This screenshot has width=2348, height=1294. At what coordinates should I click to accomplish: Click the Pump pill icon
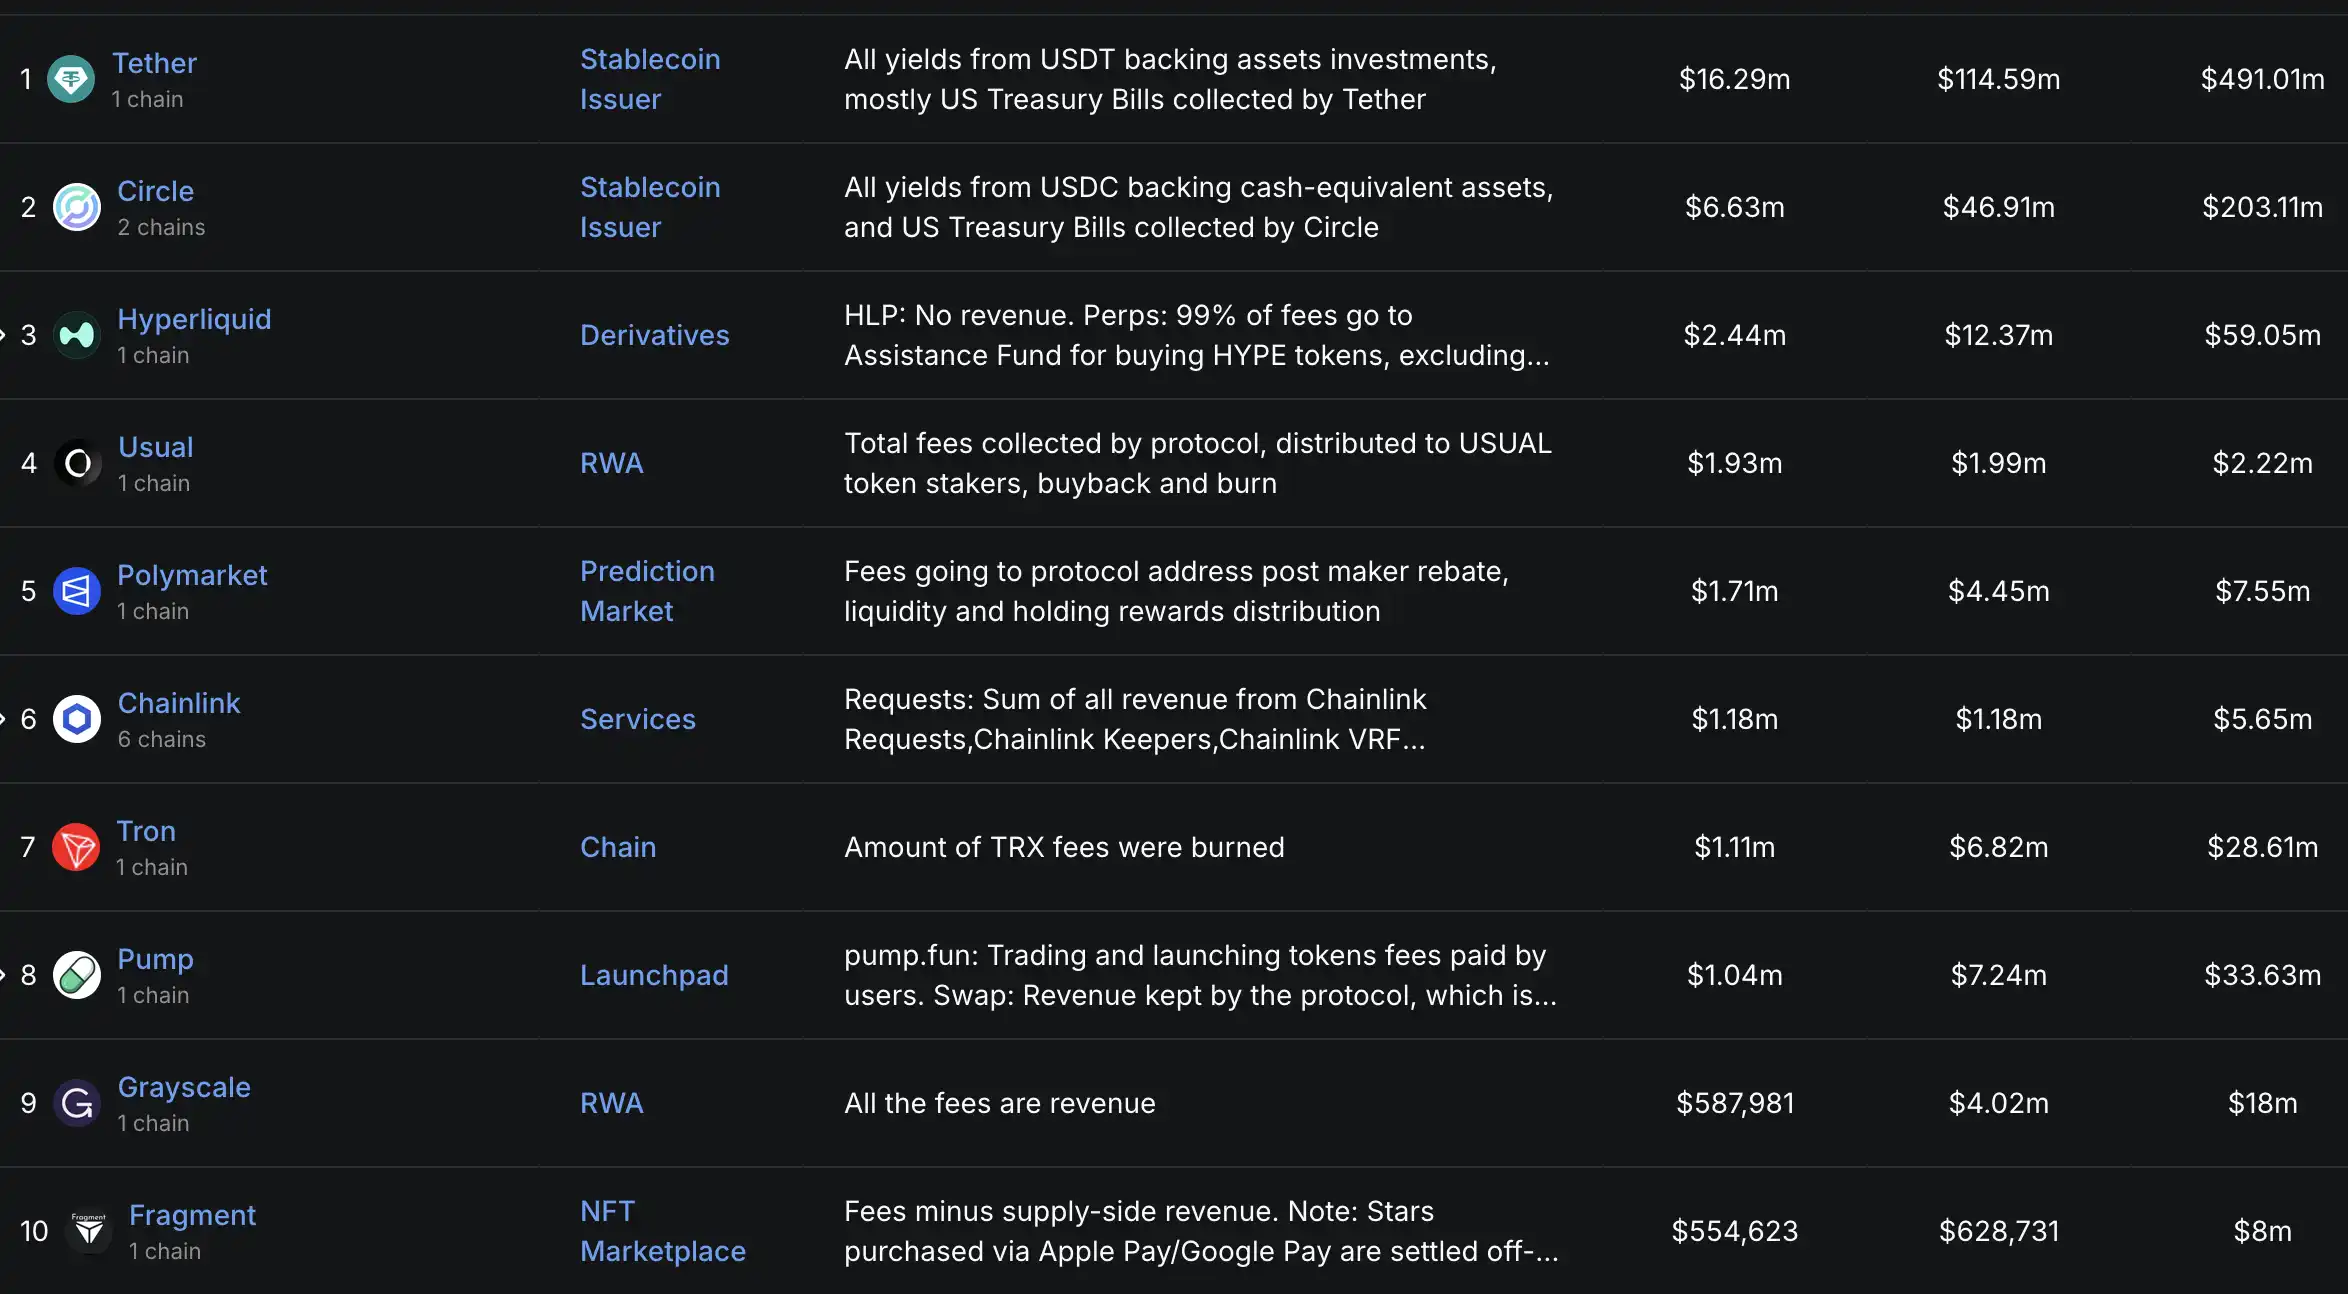pyautogui.click(x=76, y=974)
